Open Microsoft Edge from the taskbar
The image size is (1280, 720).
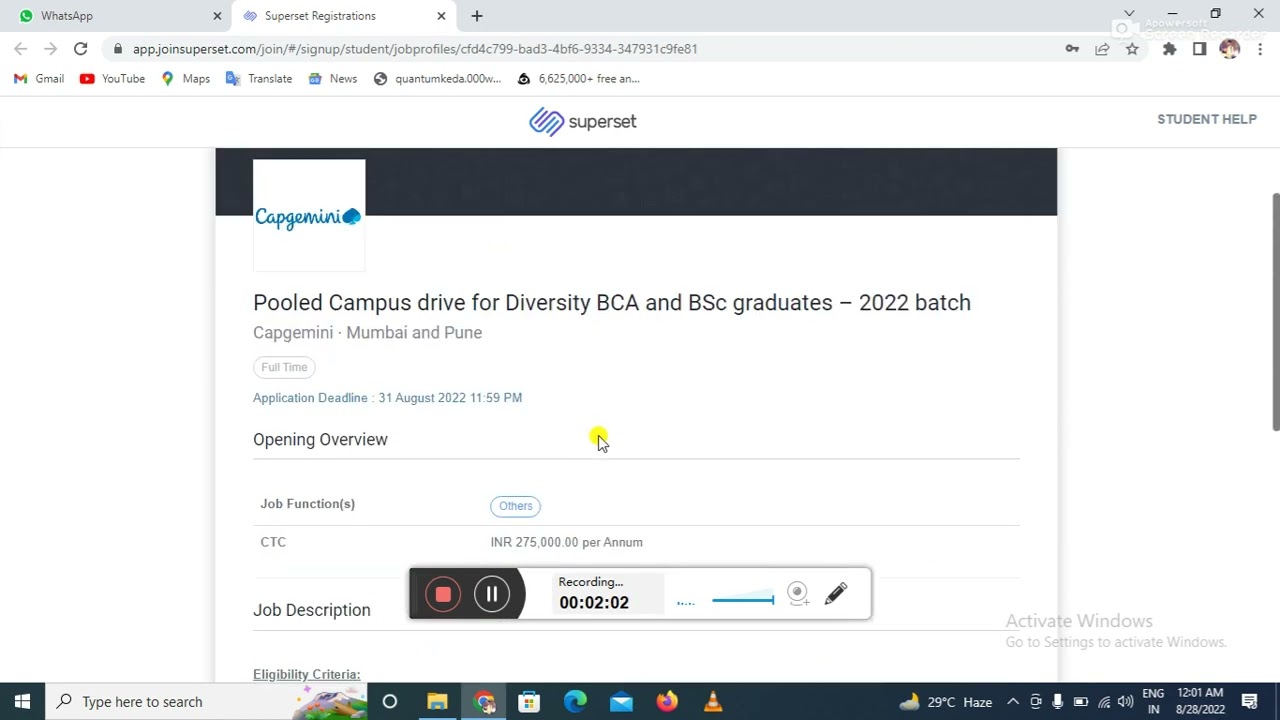pyautogui.click(x=575, y=702)
